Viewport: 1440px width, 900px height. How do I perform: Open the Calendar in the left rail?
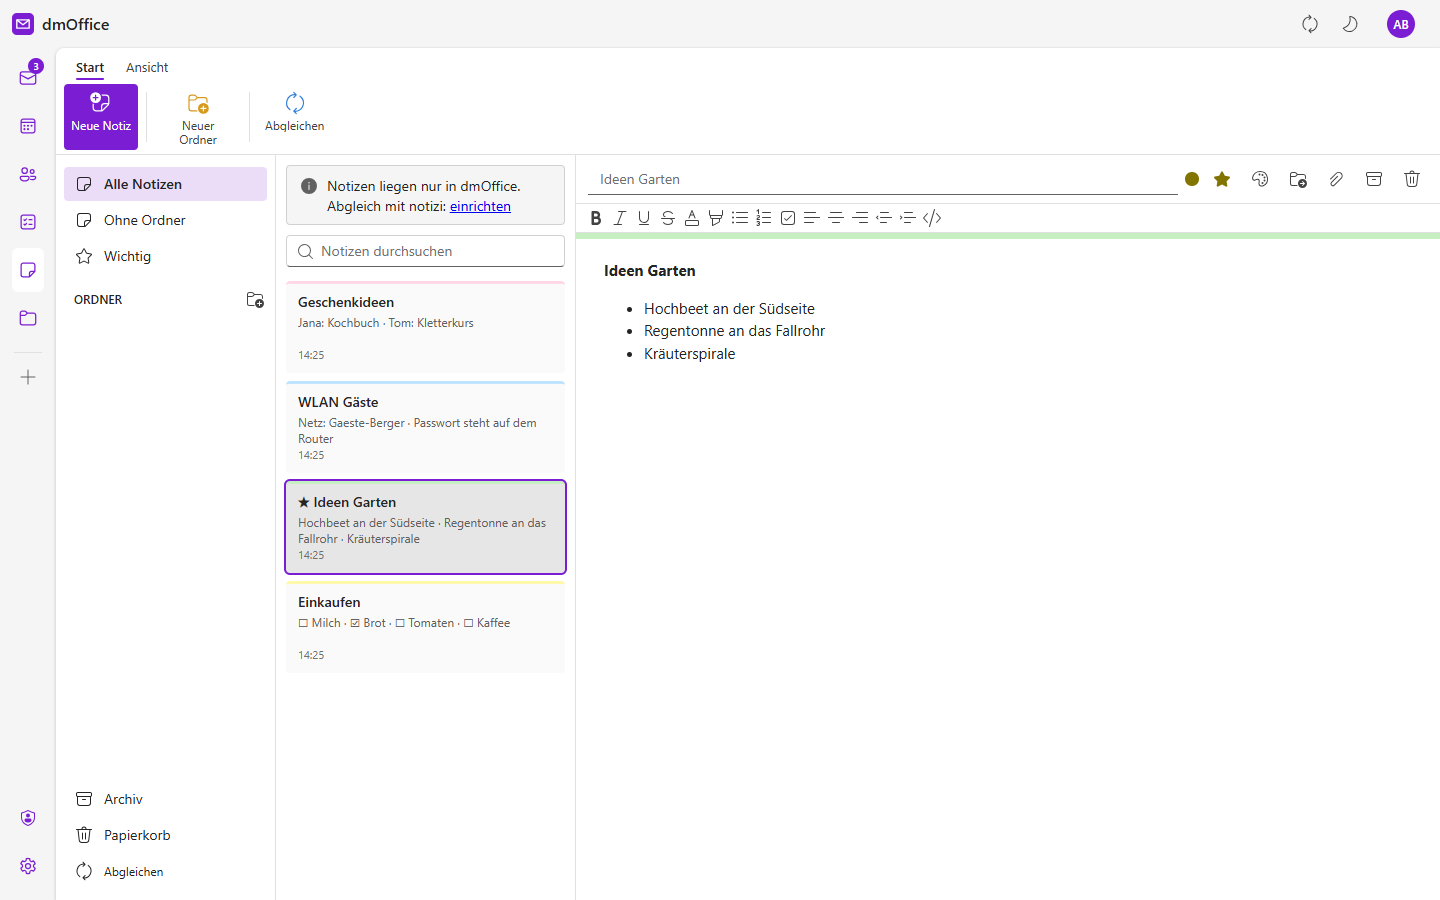point(28,126)
